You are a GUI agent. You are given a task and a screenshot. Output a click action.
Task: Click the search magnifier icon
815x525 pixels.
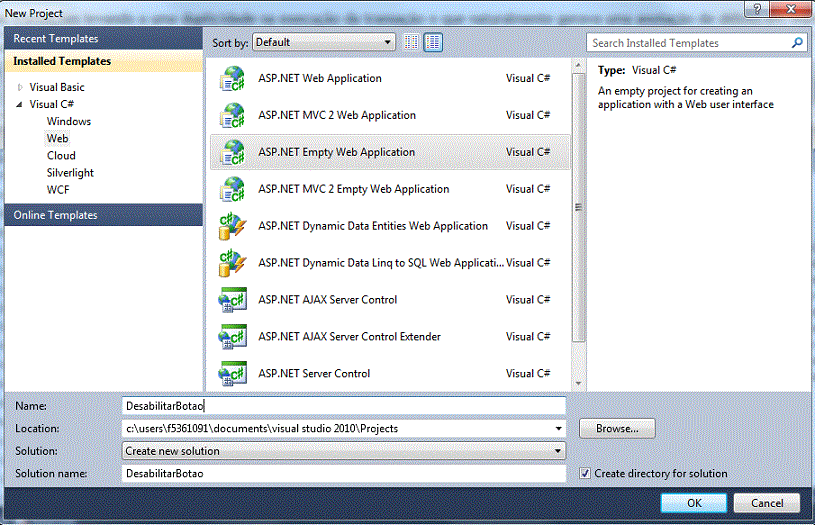(797, 43)
